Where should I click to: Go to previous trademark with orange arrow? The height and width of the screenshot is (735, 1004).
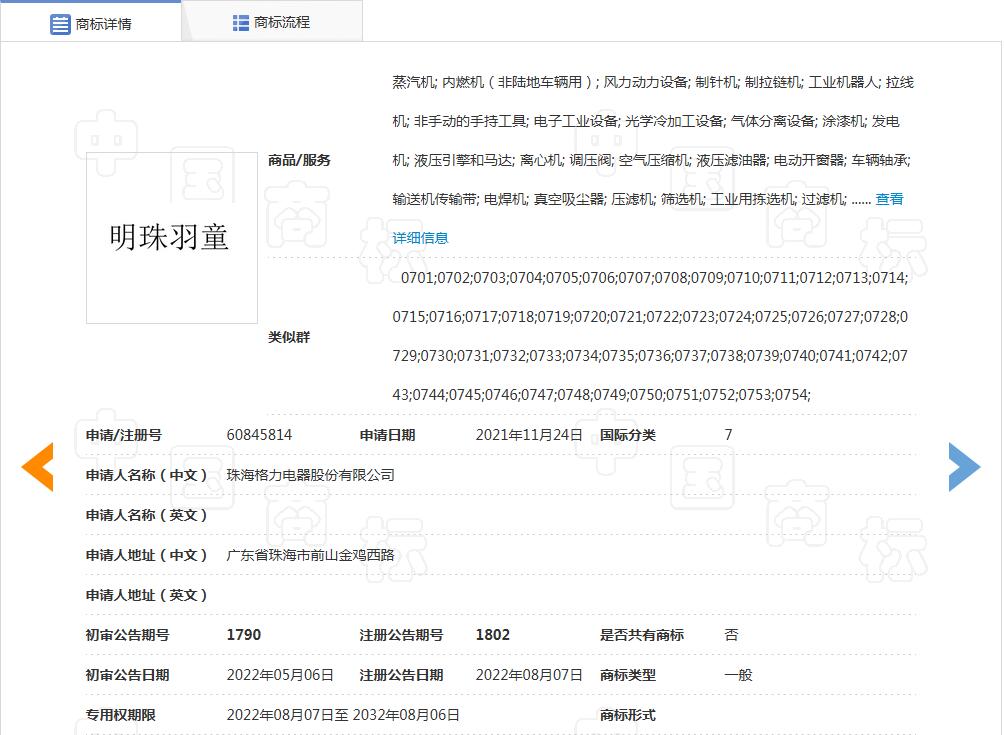(37, 467)
